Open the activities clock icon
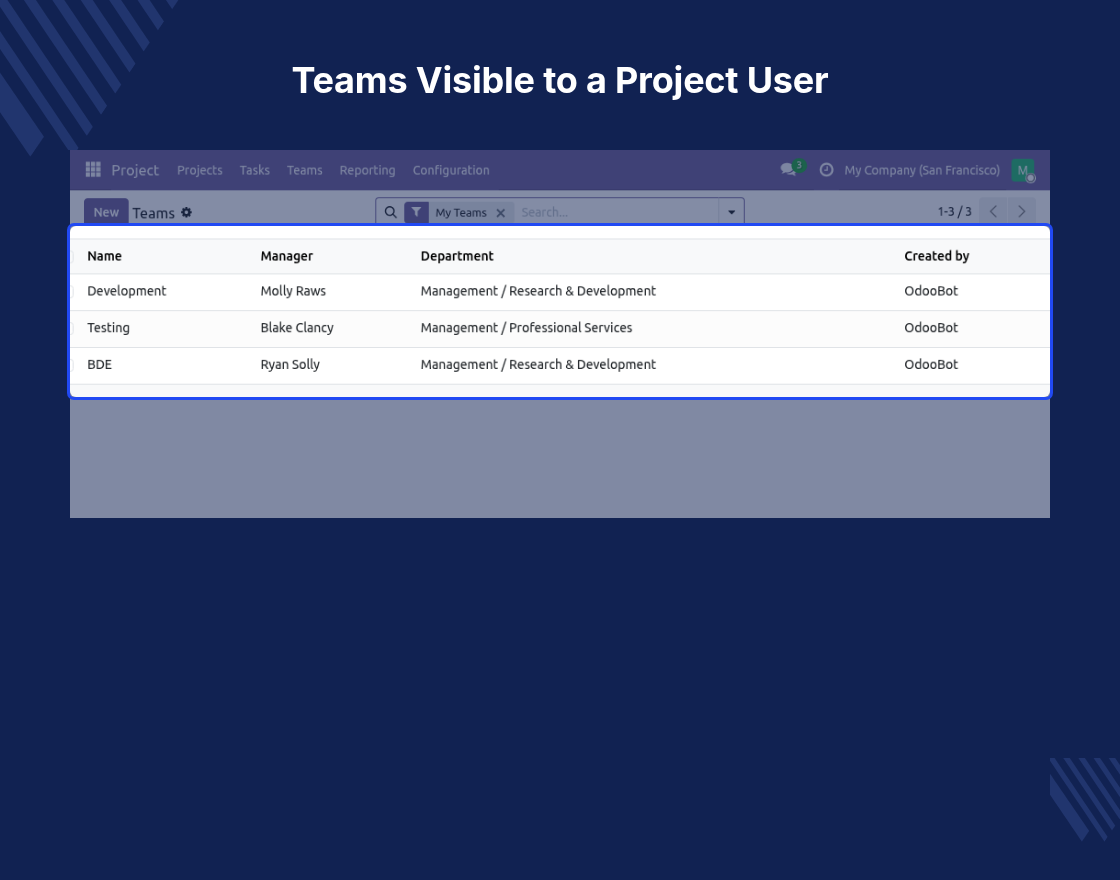This screenshot has width=1120, height=880. point(826,169)
